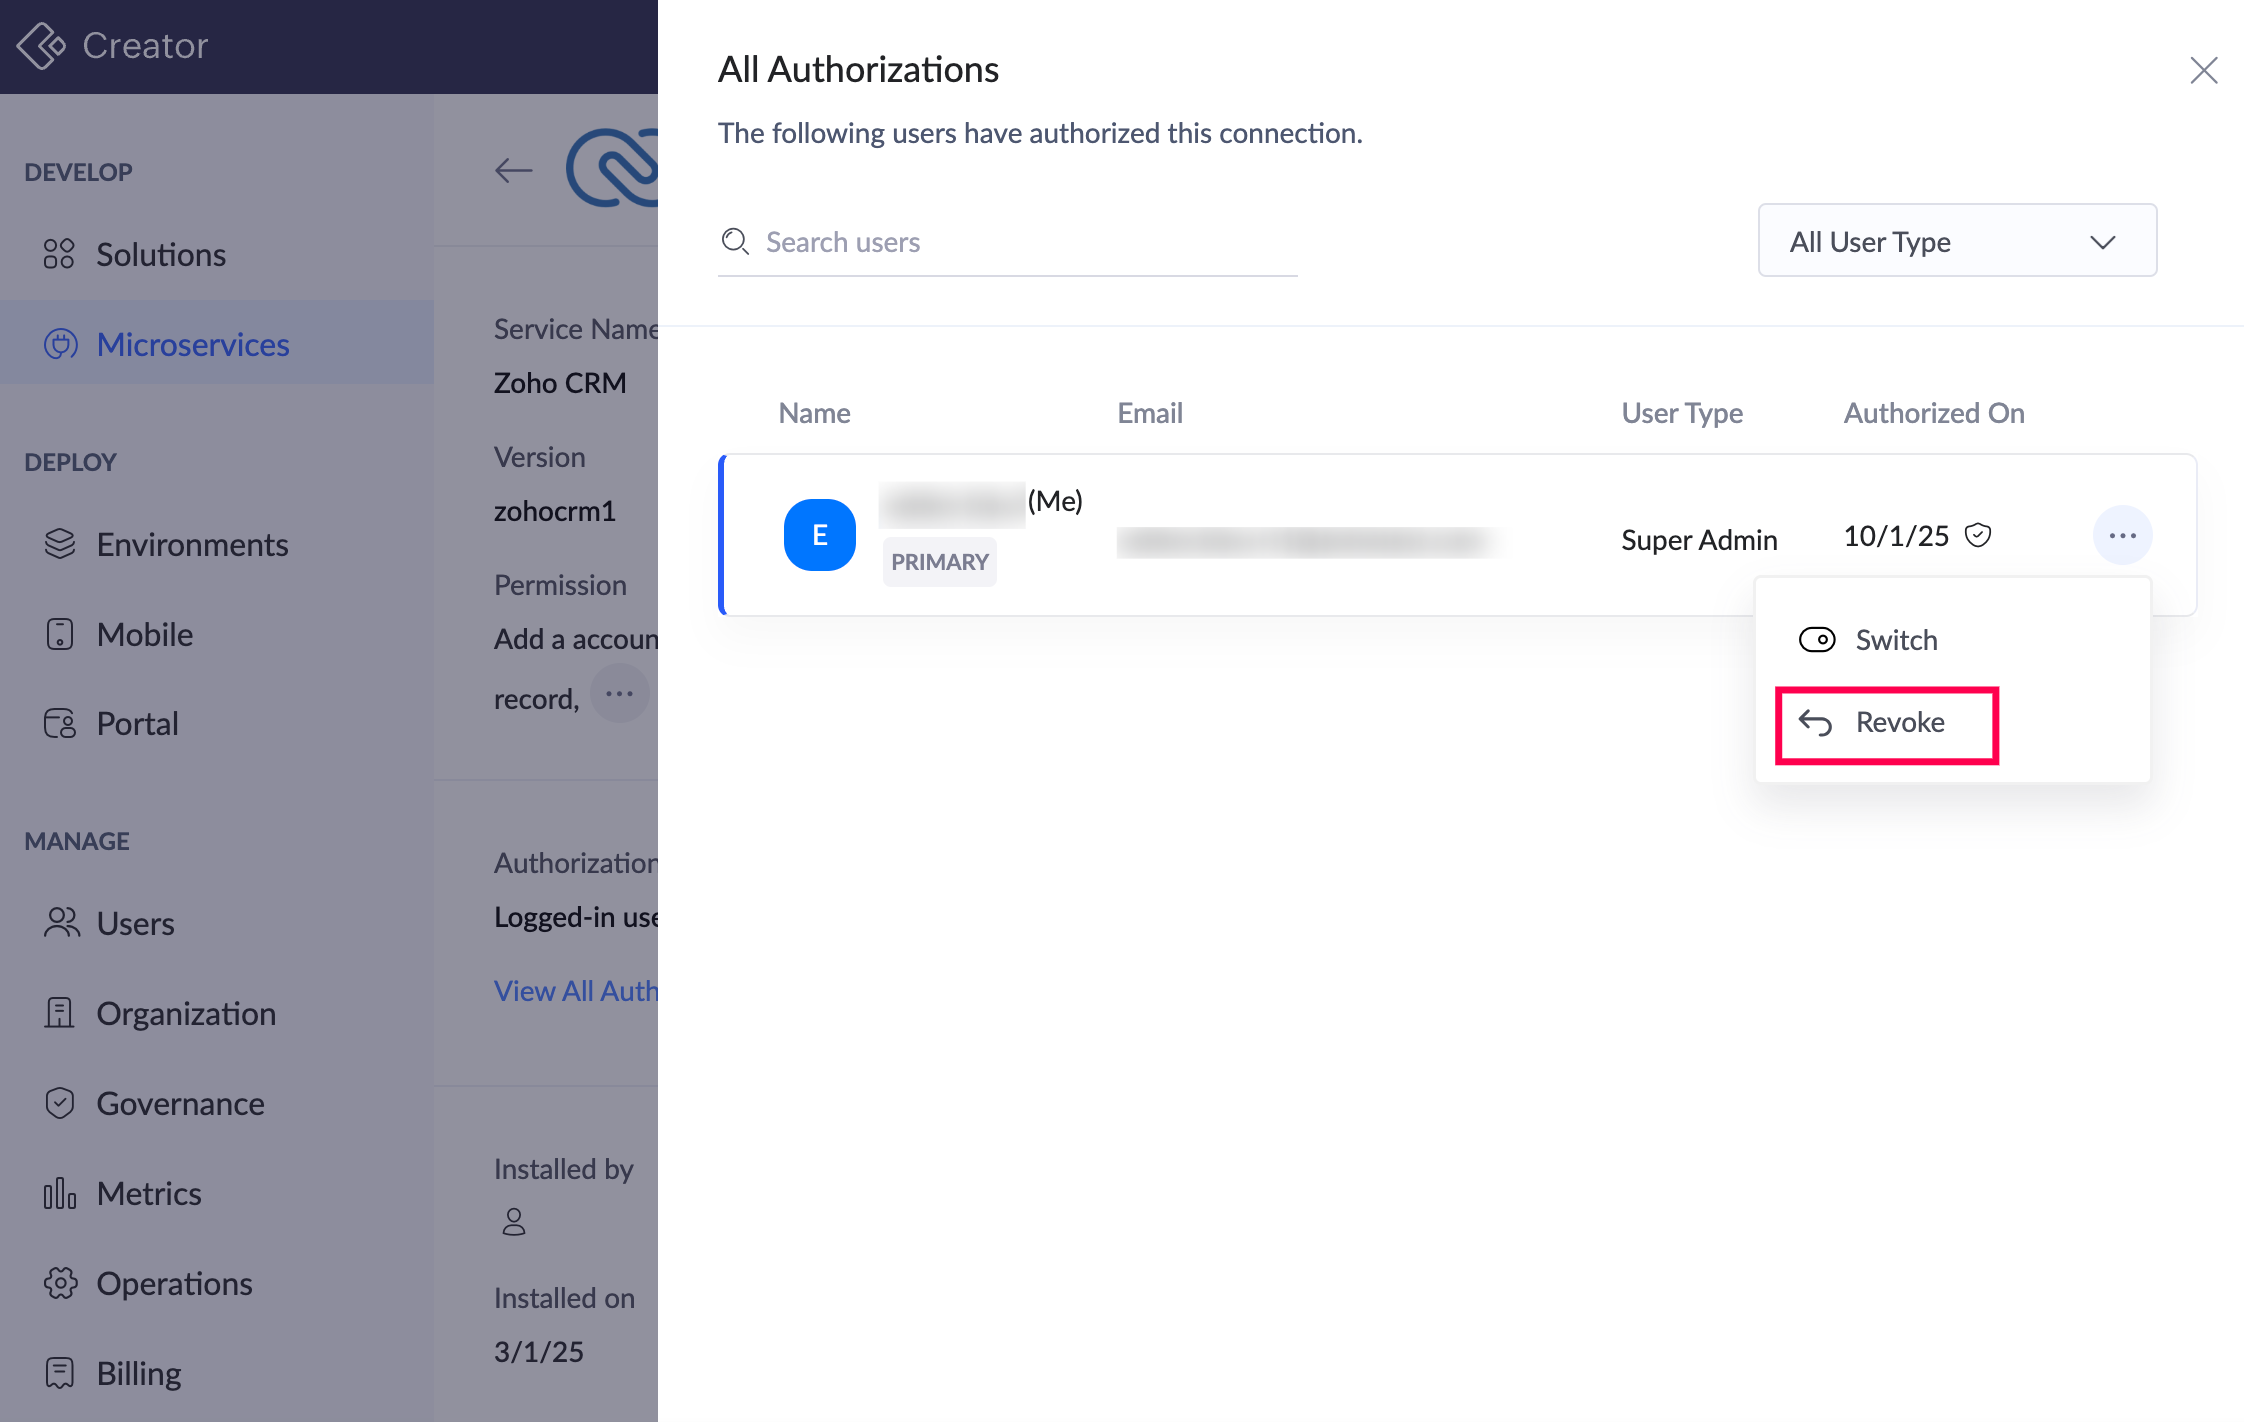Close the All Authorizations panel
2244x1422 pixels.
pos(2203,71)
